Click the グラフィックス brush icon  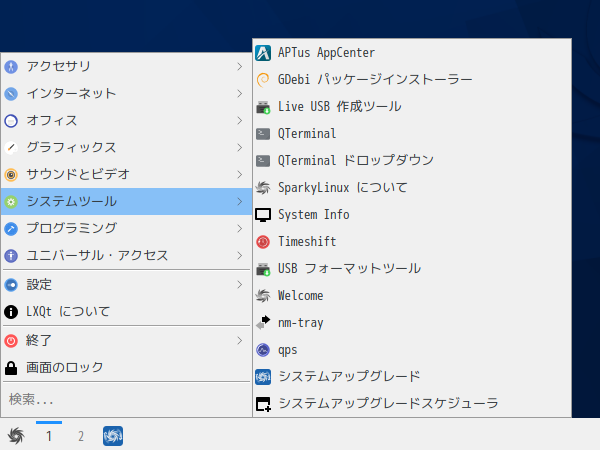[x=11, y=148]
